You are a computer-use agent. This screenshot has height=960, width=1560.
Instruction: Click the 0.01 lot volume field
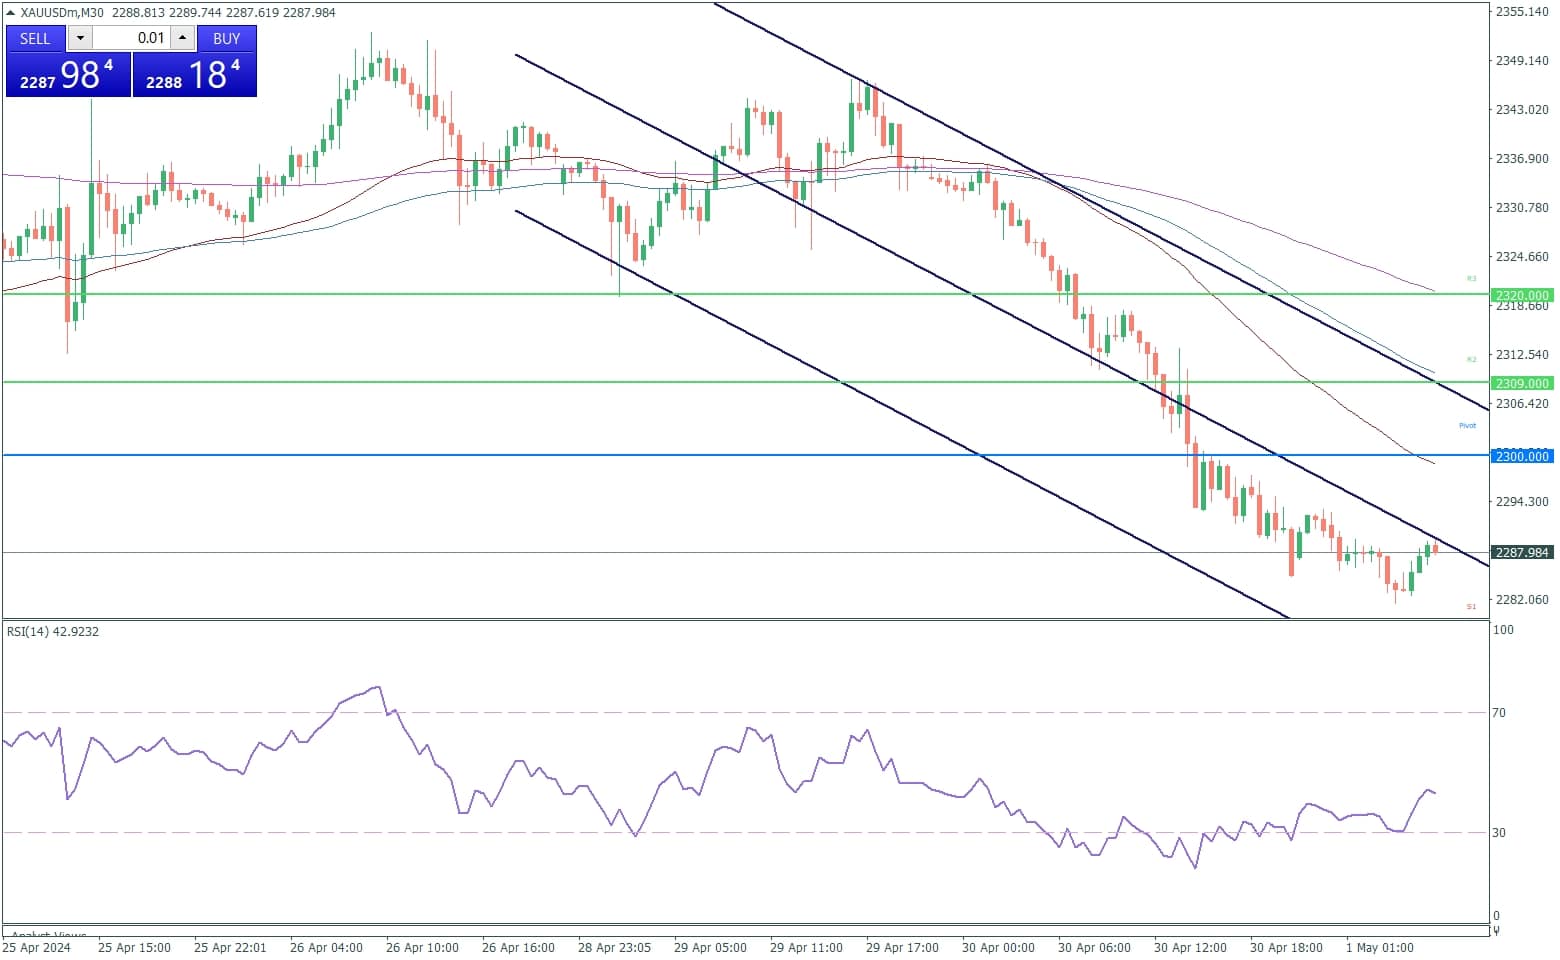click(131, 38)
